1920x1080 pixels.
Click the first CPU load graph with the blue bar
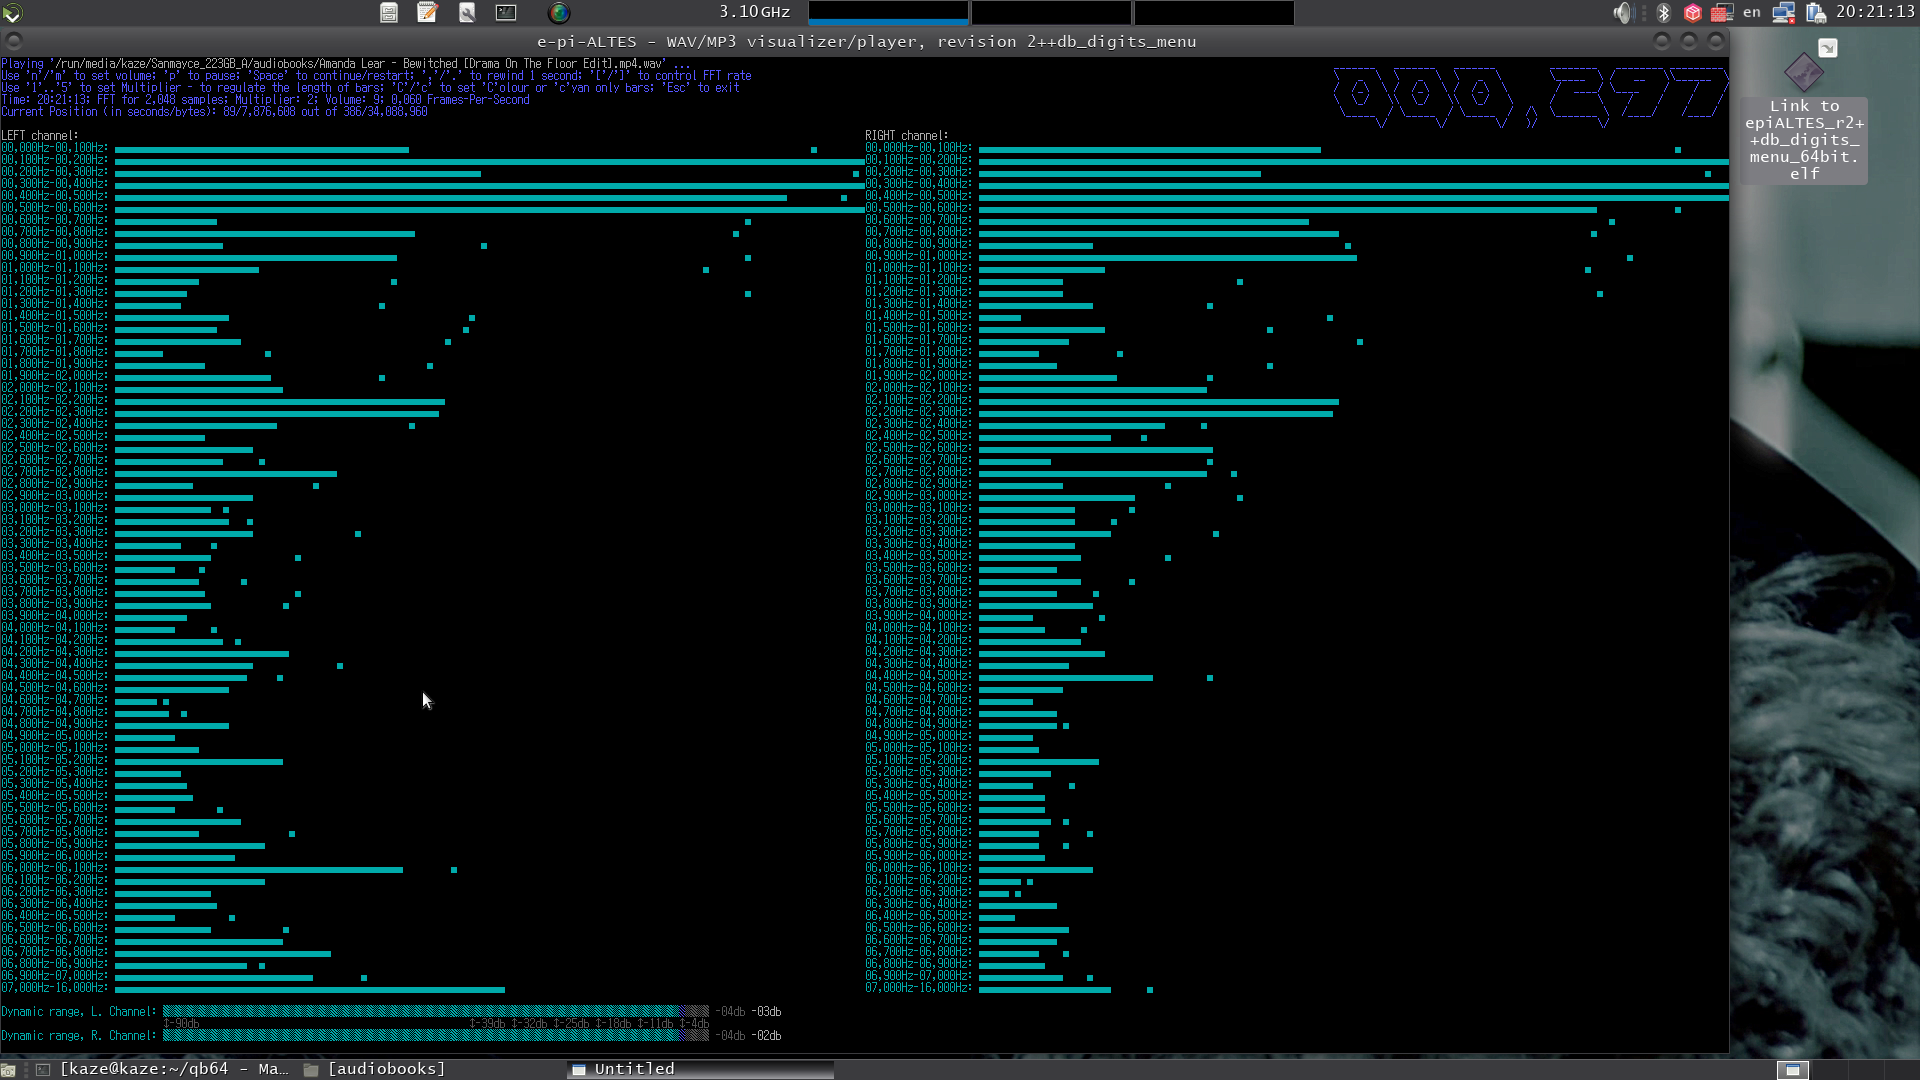(888, 13)
